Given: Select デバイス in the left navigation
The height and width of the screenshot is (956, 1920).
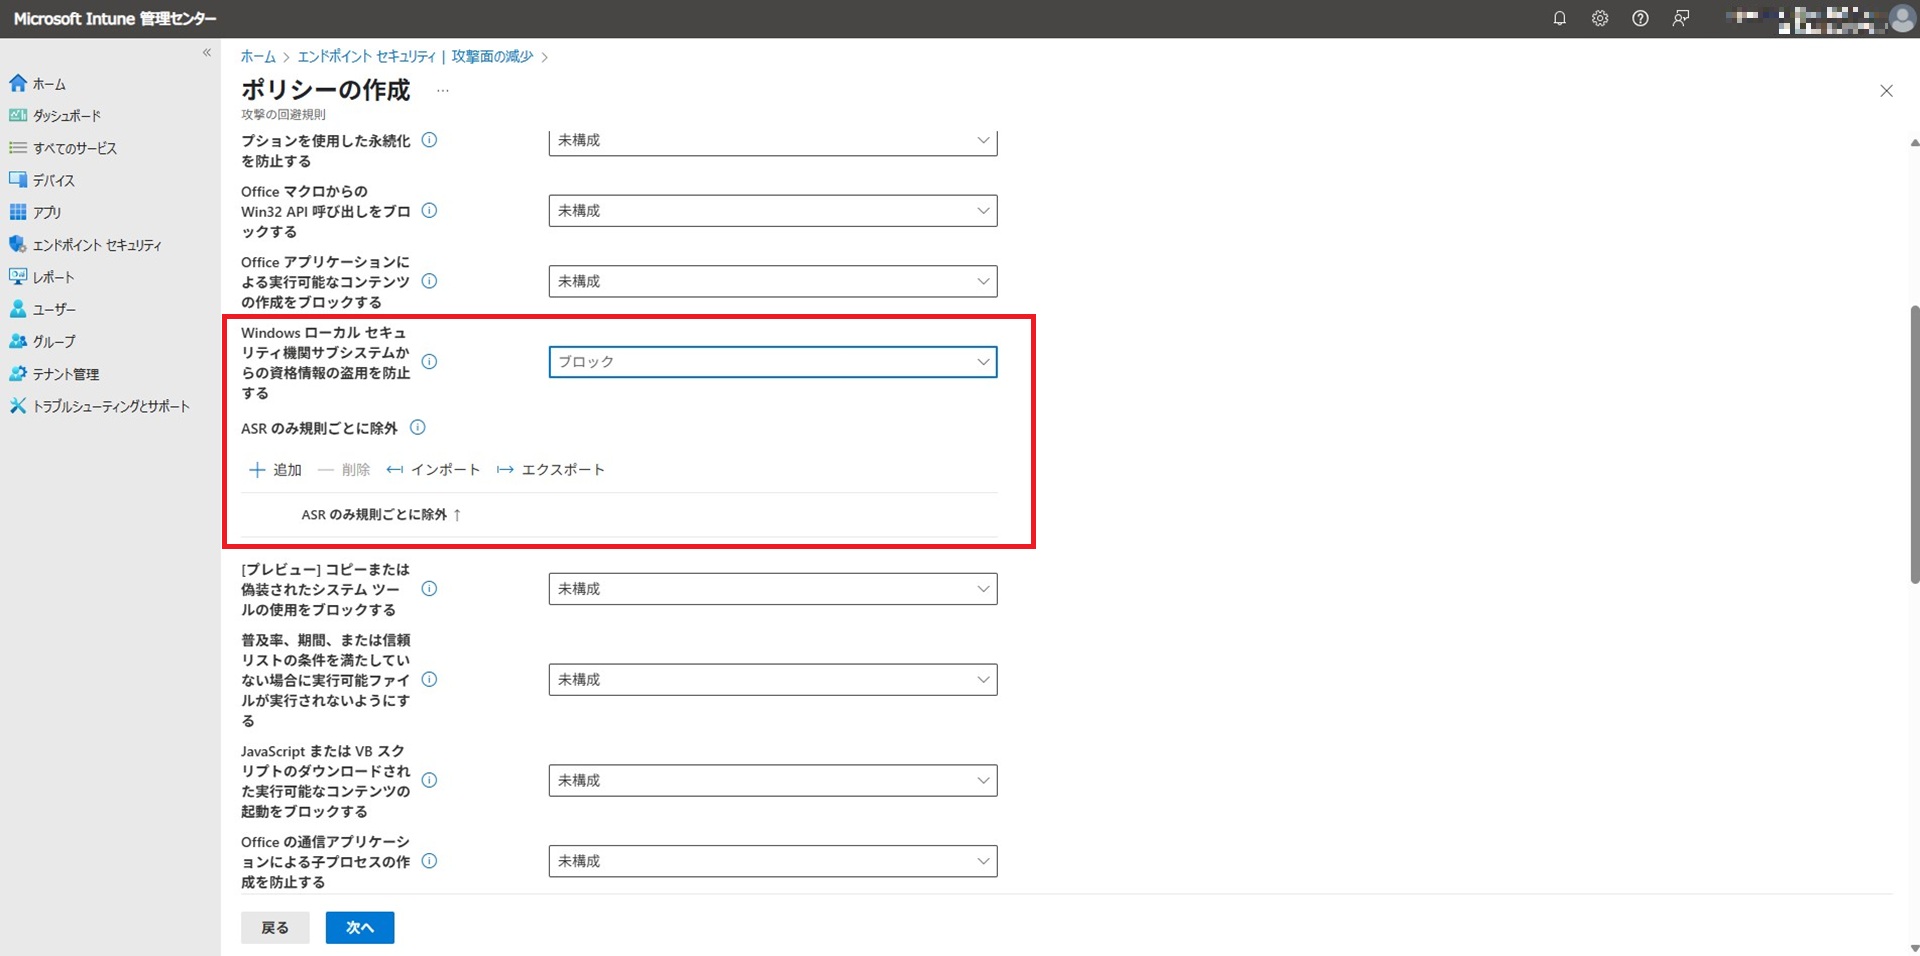Looking at the screenshot, I should (x=53, y=181).
